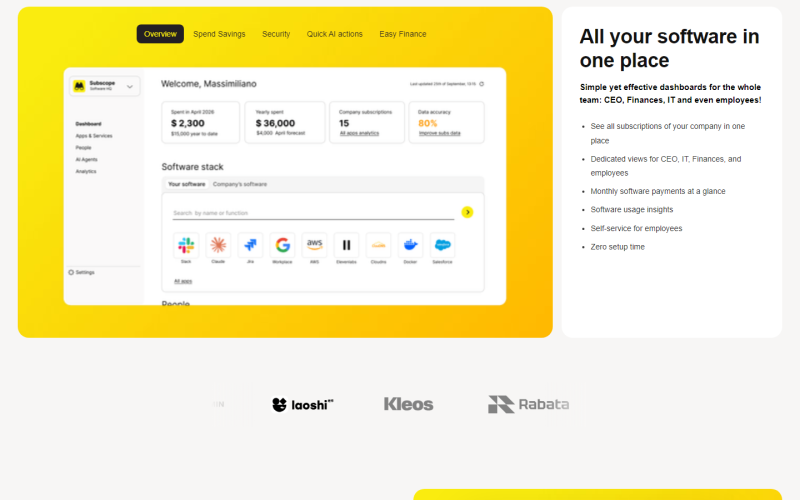The width and height of the screenshot is (800, 500).
Task: Click the All apps analytics link
Action: click(x=359, y=133)
